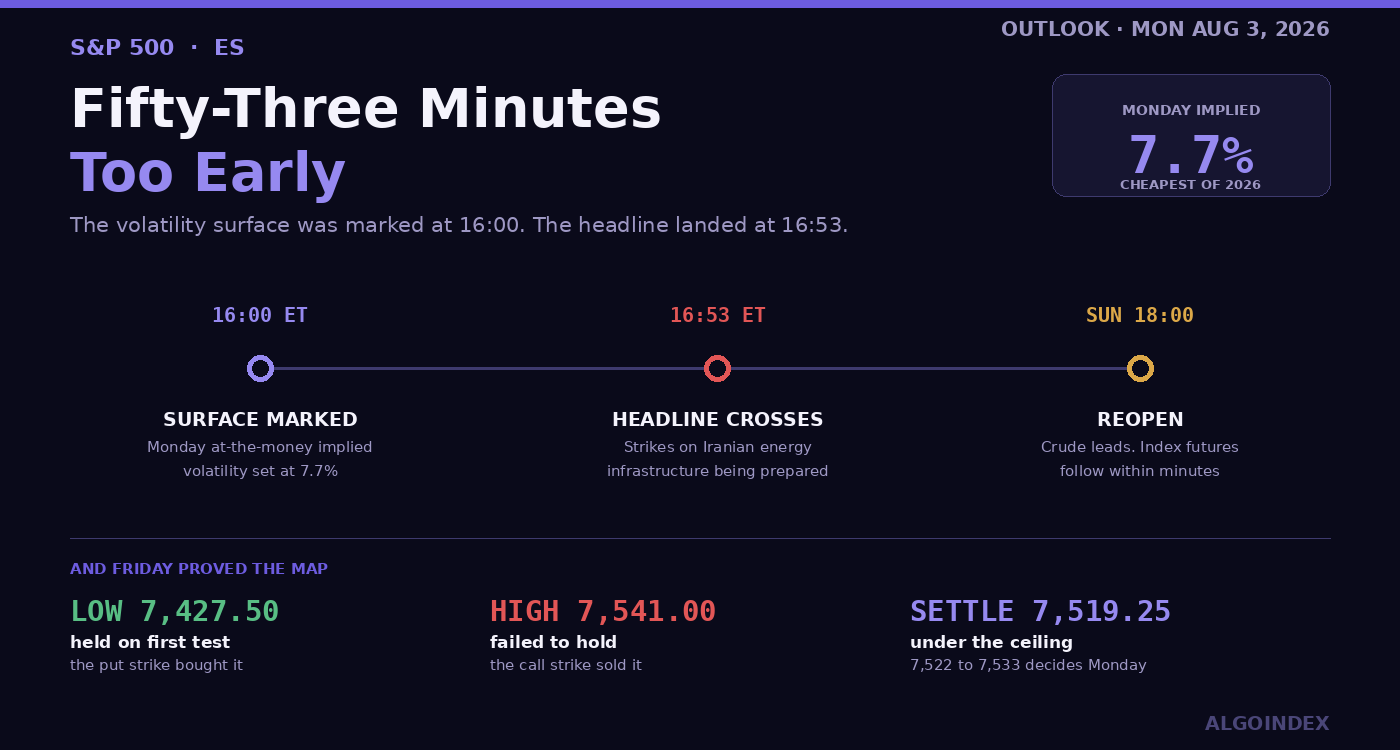1400x750 pixels.
Task: Click the LOW 7,427.50 figure
Action: [174, 611]
